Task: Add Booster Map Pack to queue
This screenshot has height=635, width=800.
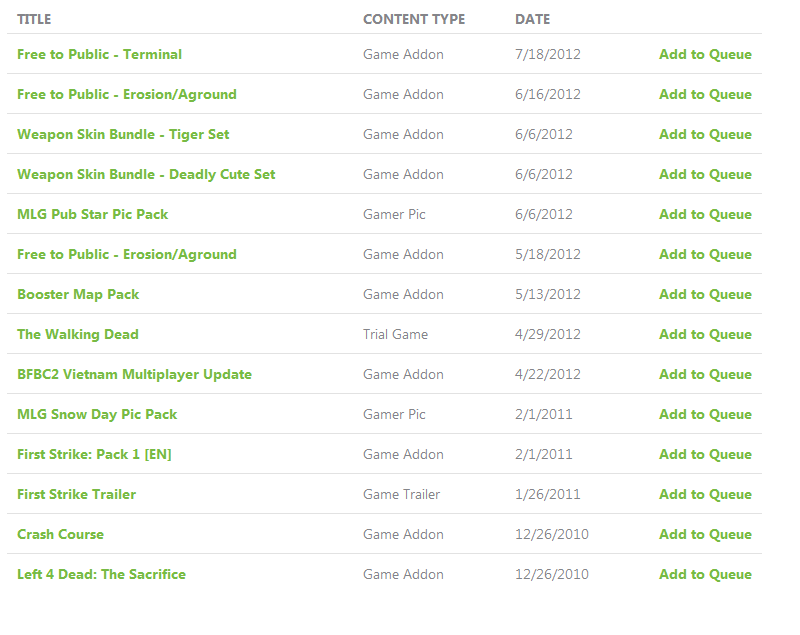Action: point(705,294)
